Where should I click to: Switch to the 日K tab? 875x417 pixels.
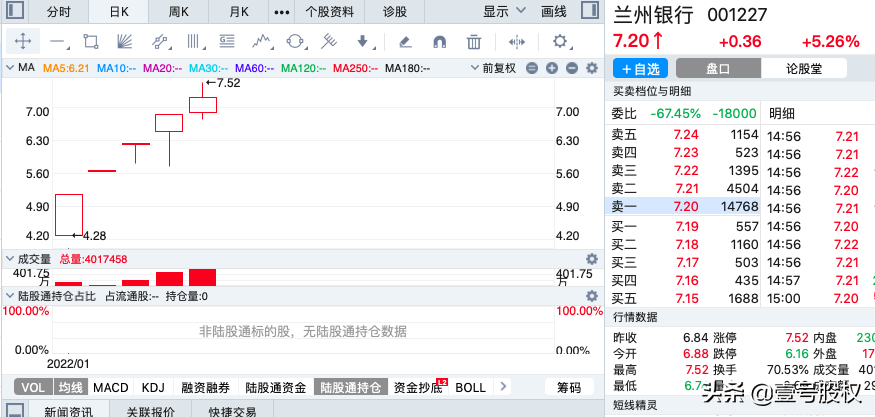119,12
